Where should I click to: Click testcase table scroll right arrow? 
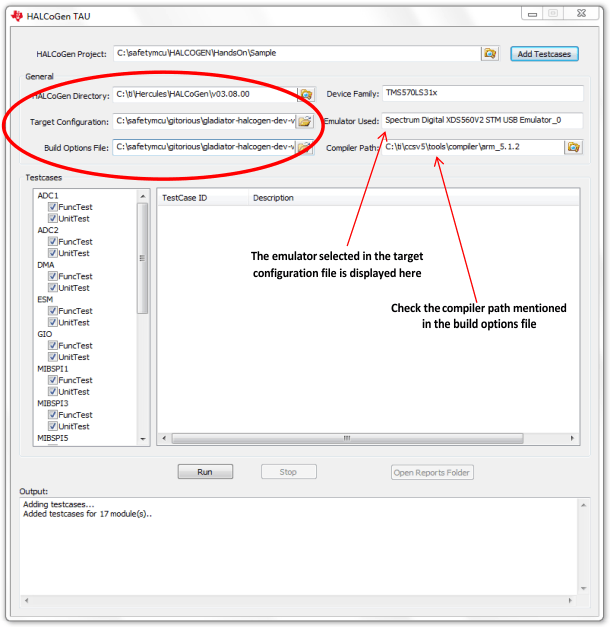pos(572,438)
